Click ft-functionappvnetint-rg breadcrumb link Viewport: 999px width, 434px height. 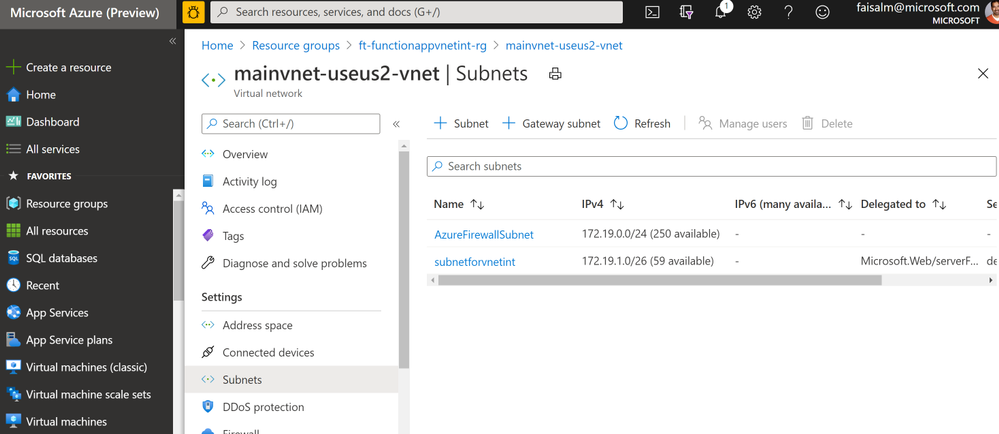pyautogui.click(x=422, y=46)
